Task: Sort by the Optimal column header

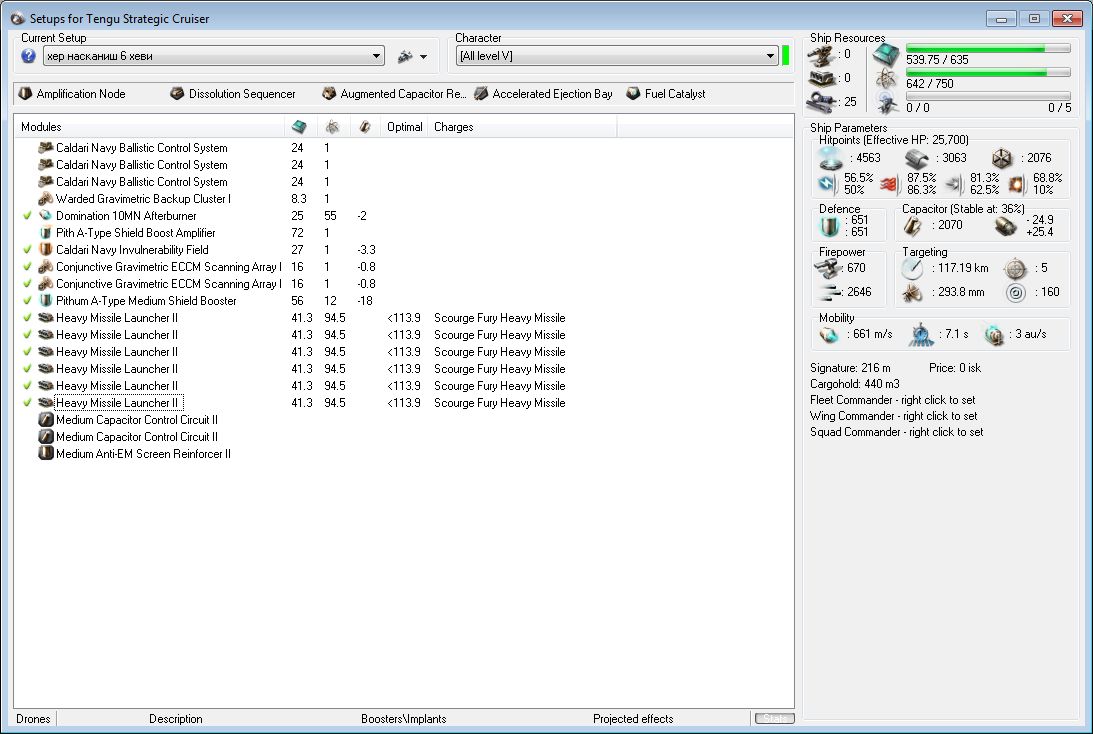Action: point(404,126)
